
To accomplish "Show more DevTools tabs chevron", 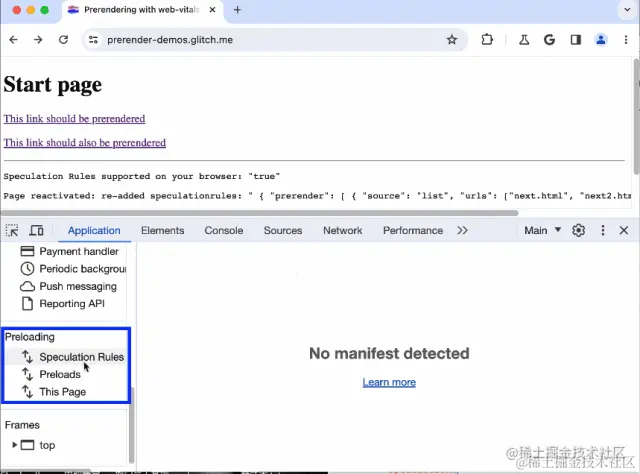I will tap(462, 230).
